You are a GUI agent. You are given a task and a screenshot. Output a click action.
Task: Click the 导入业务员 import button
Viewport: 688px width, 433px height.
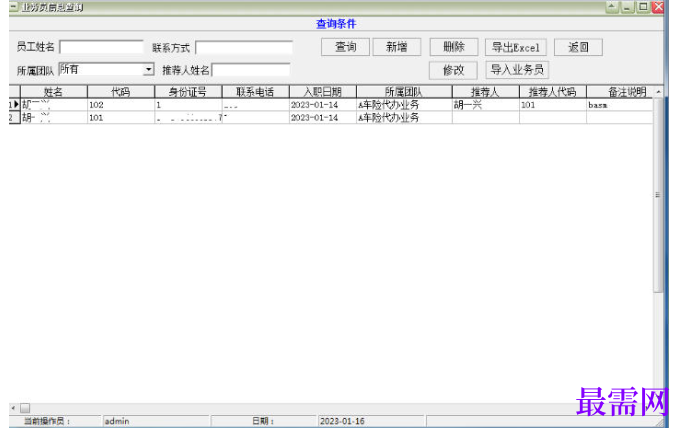point(517,69)
